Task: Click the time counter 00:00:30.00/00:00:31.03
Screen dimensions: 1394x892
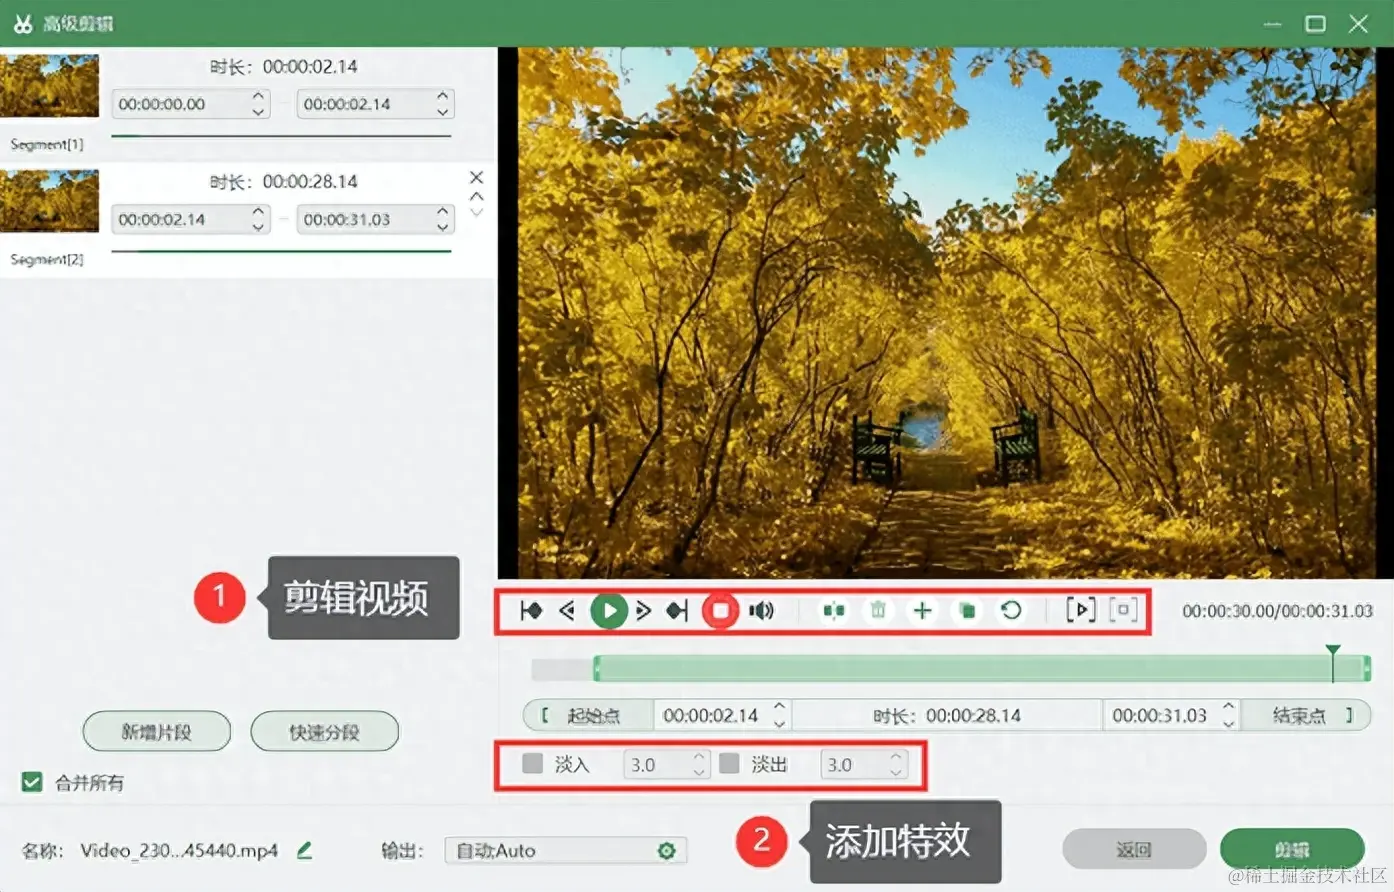Action: click(1277, 611)
